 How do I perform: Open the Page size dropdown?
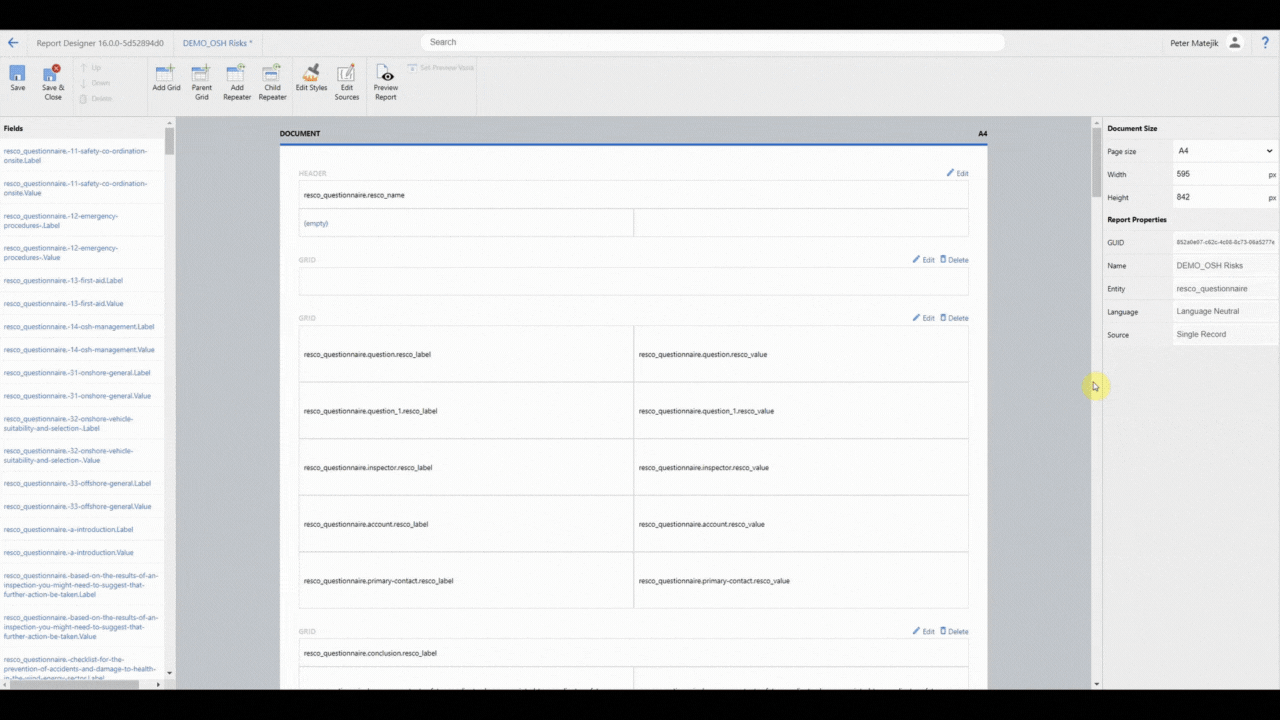pos(1225,151)
